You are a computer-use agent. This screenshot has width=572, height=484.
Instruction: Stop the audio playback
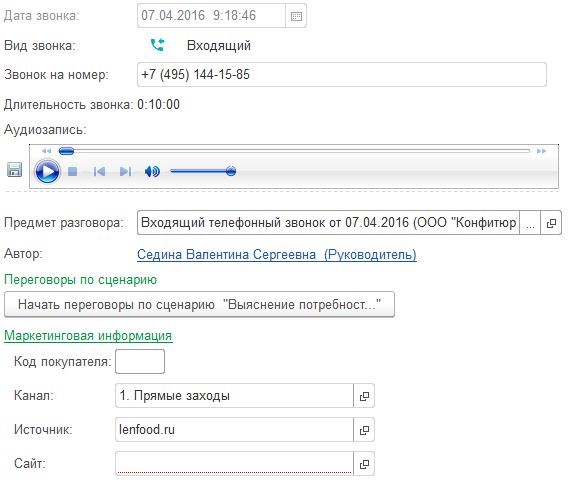coord(73,171)
